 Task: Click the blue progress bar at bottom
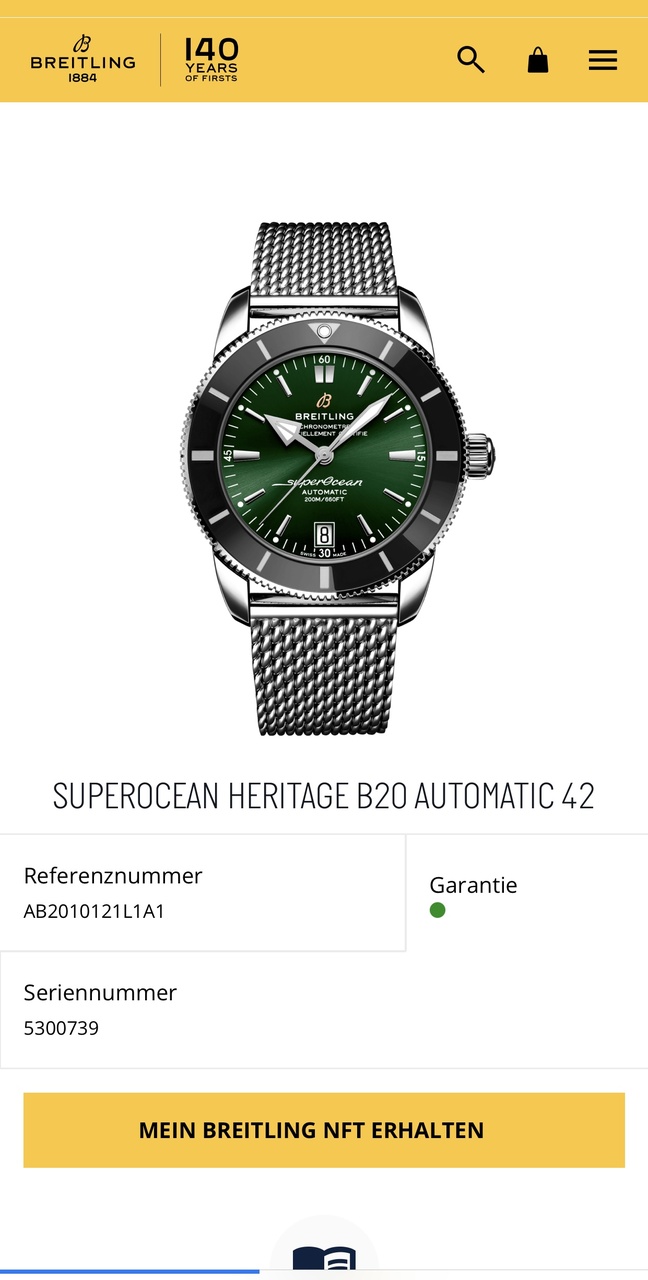130,1272
